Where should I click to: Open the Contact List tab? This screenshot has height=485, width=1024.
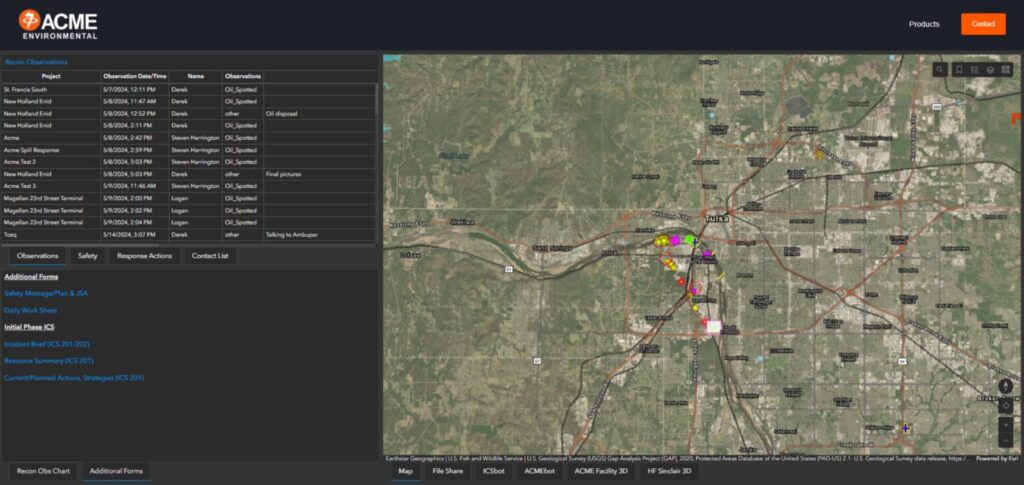coord(210,256)
